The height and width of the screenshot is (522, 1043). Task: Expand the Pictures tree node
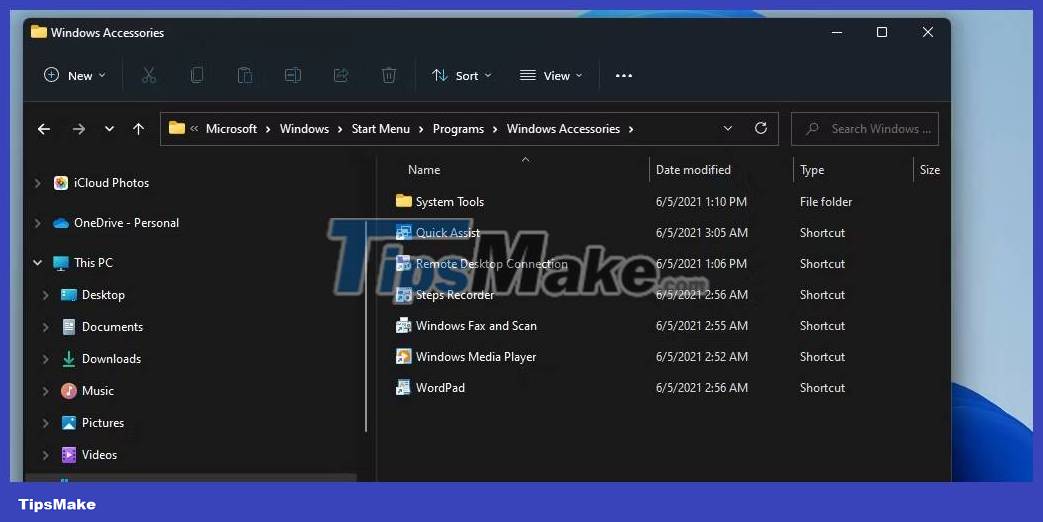coord(45,423)
